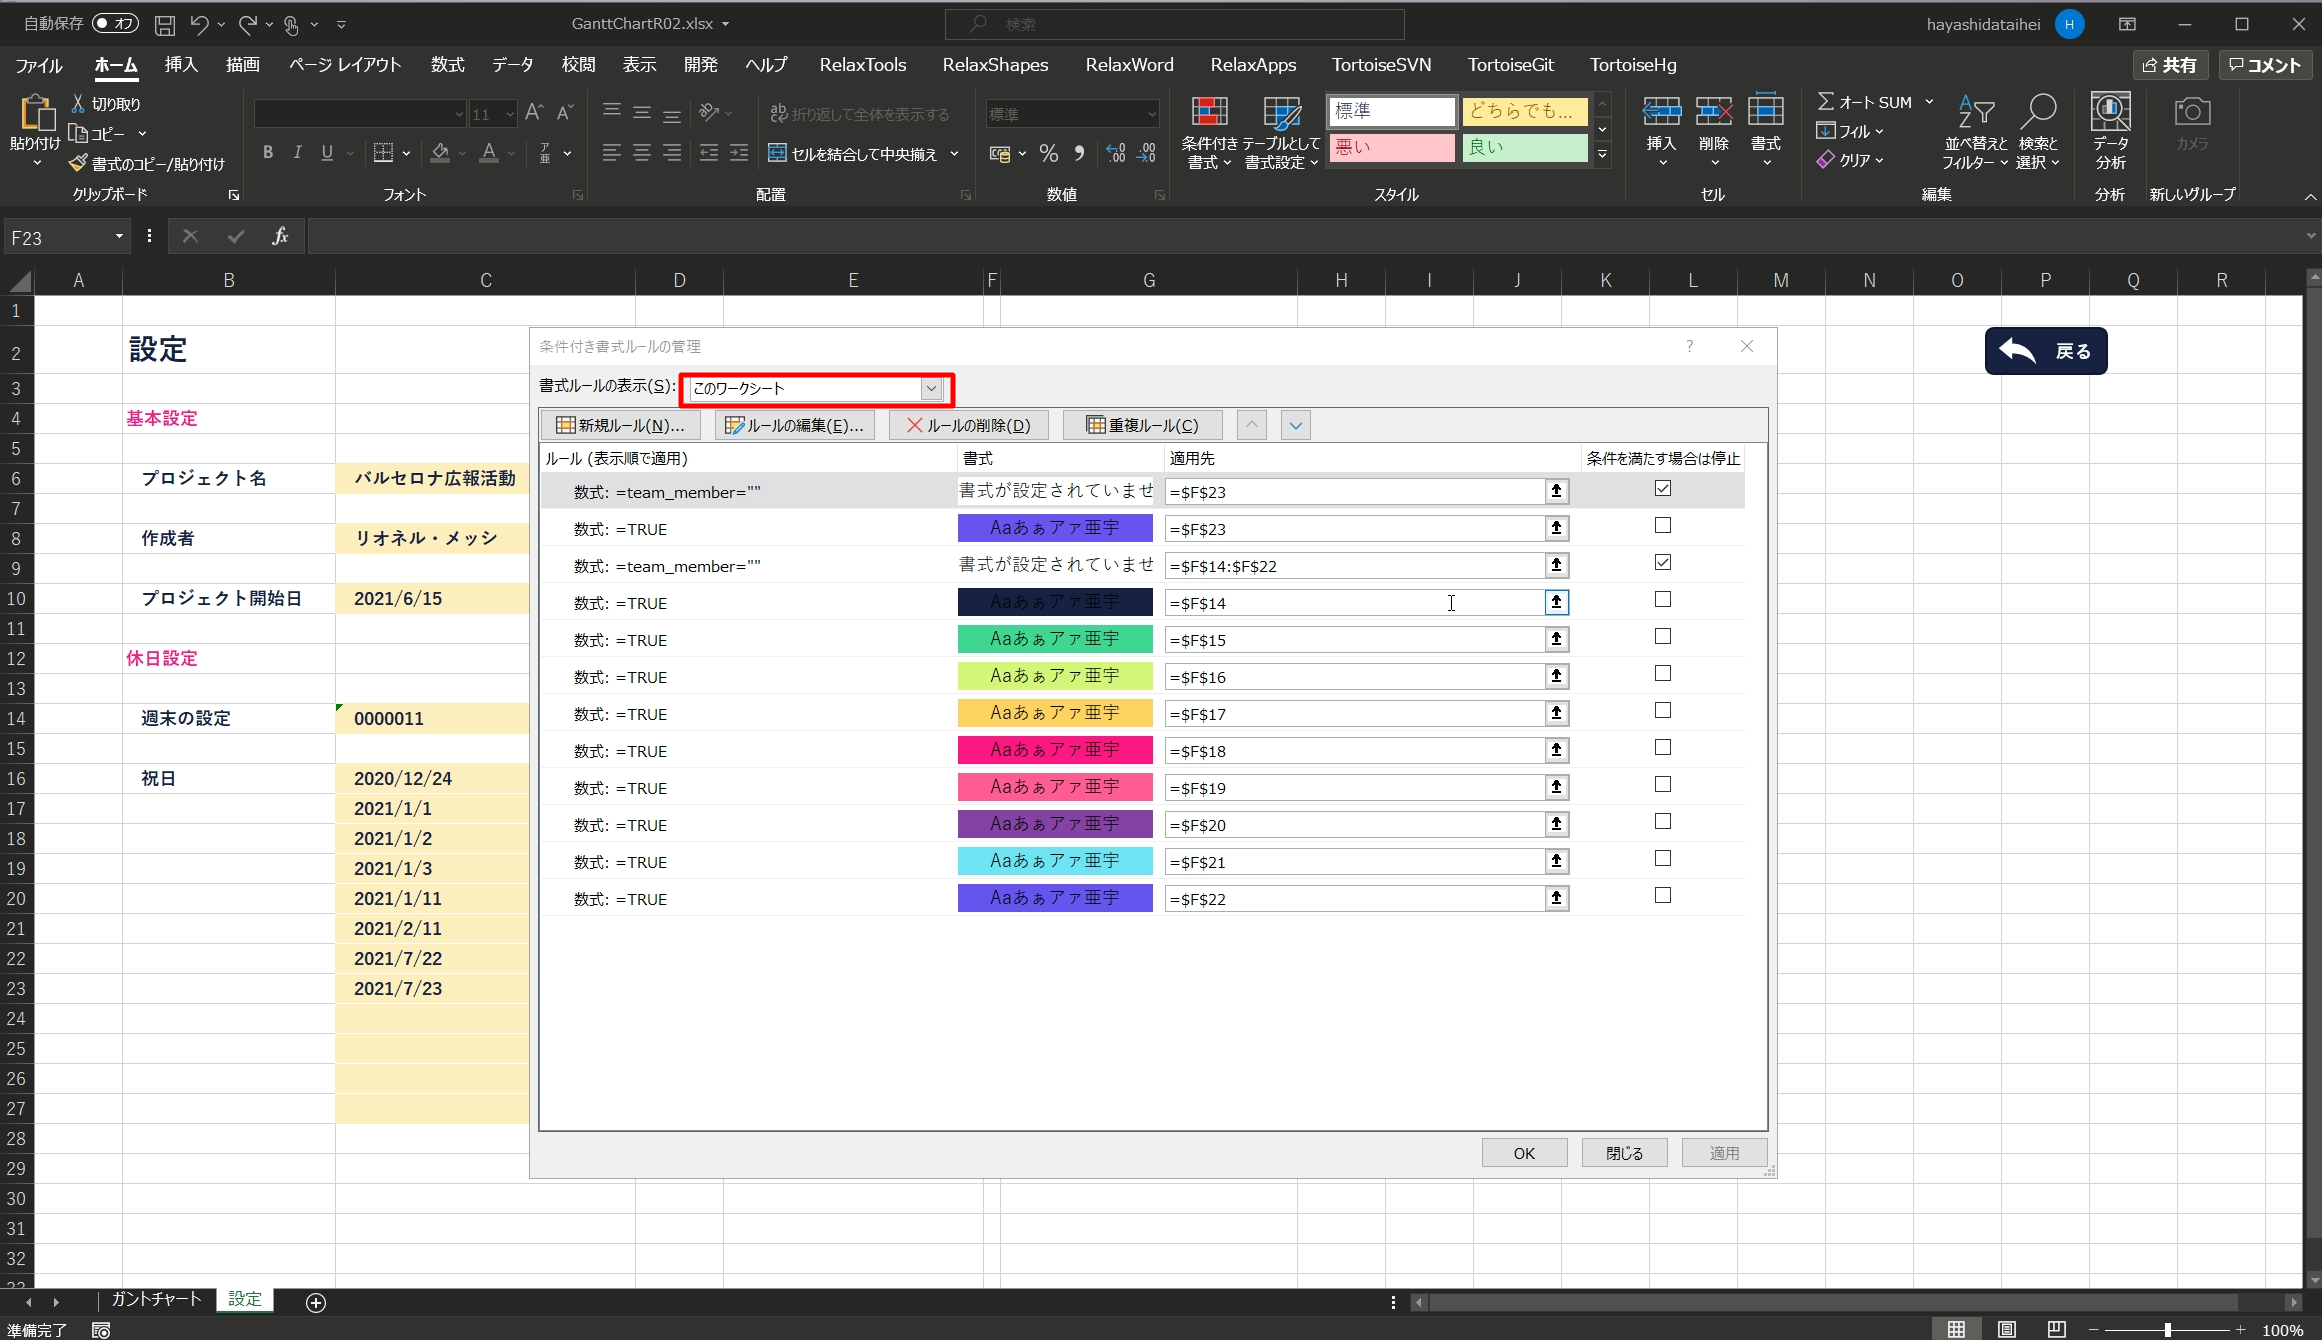
Task: Click the Insert Cells ribbon icon
Action: coord(1661,112)
